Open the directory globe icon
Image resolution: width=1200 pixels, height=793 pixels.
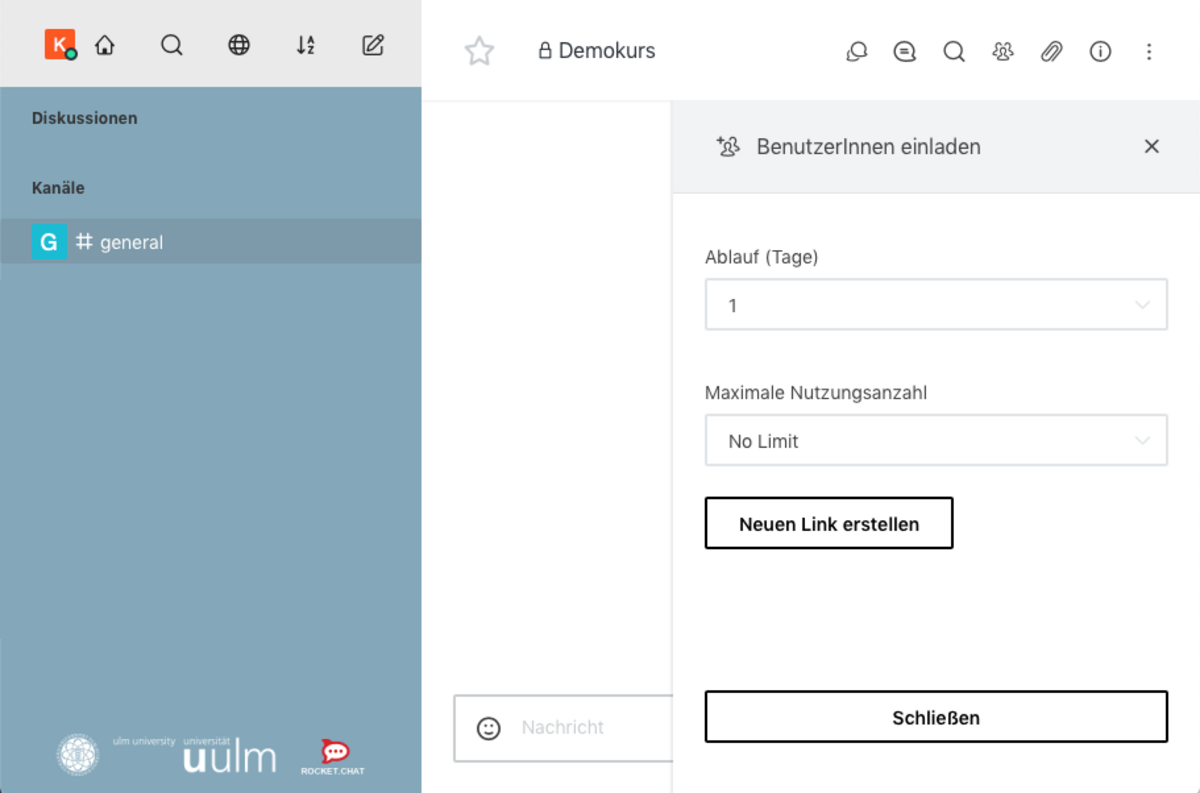tap(239, 45)
